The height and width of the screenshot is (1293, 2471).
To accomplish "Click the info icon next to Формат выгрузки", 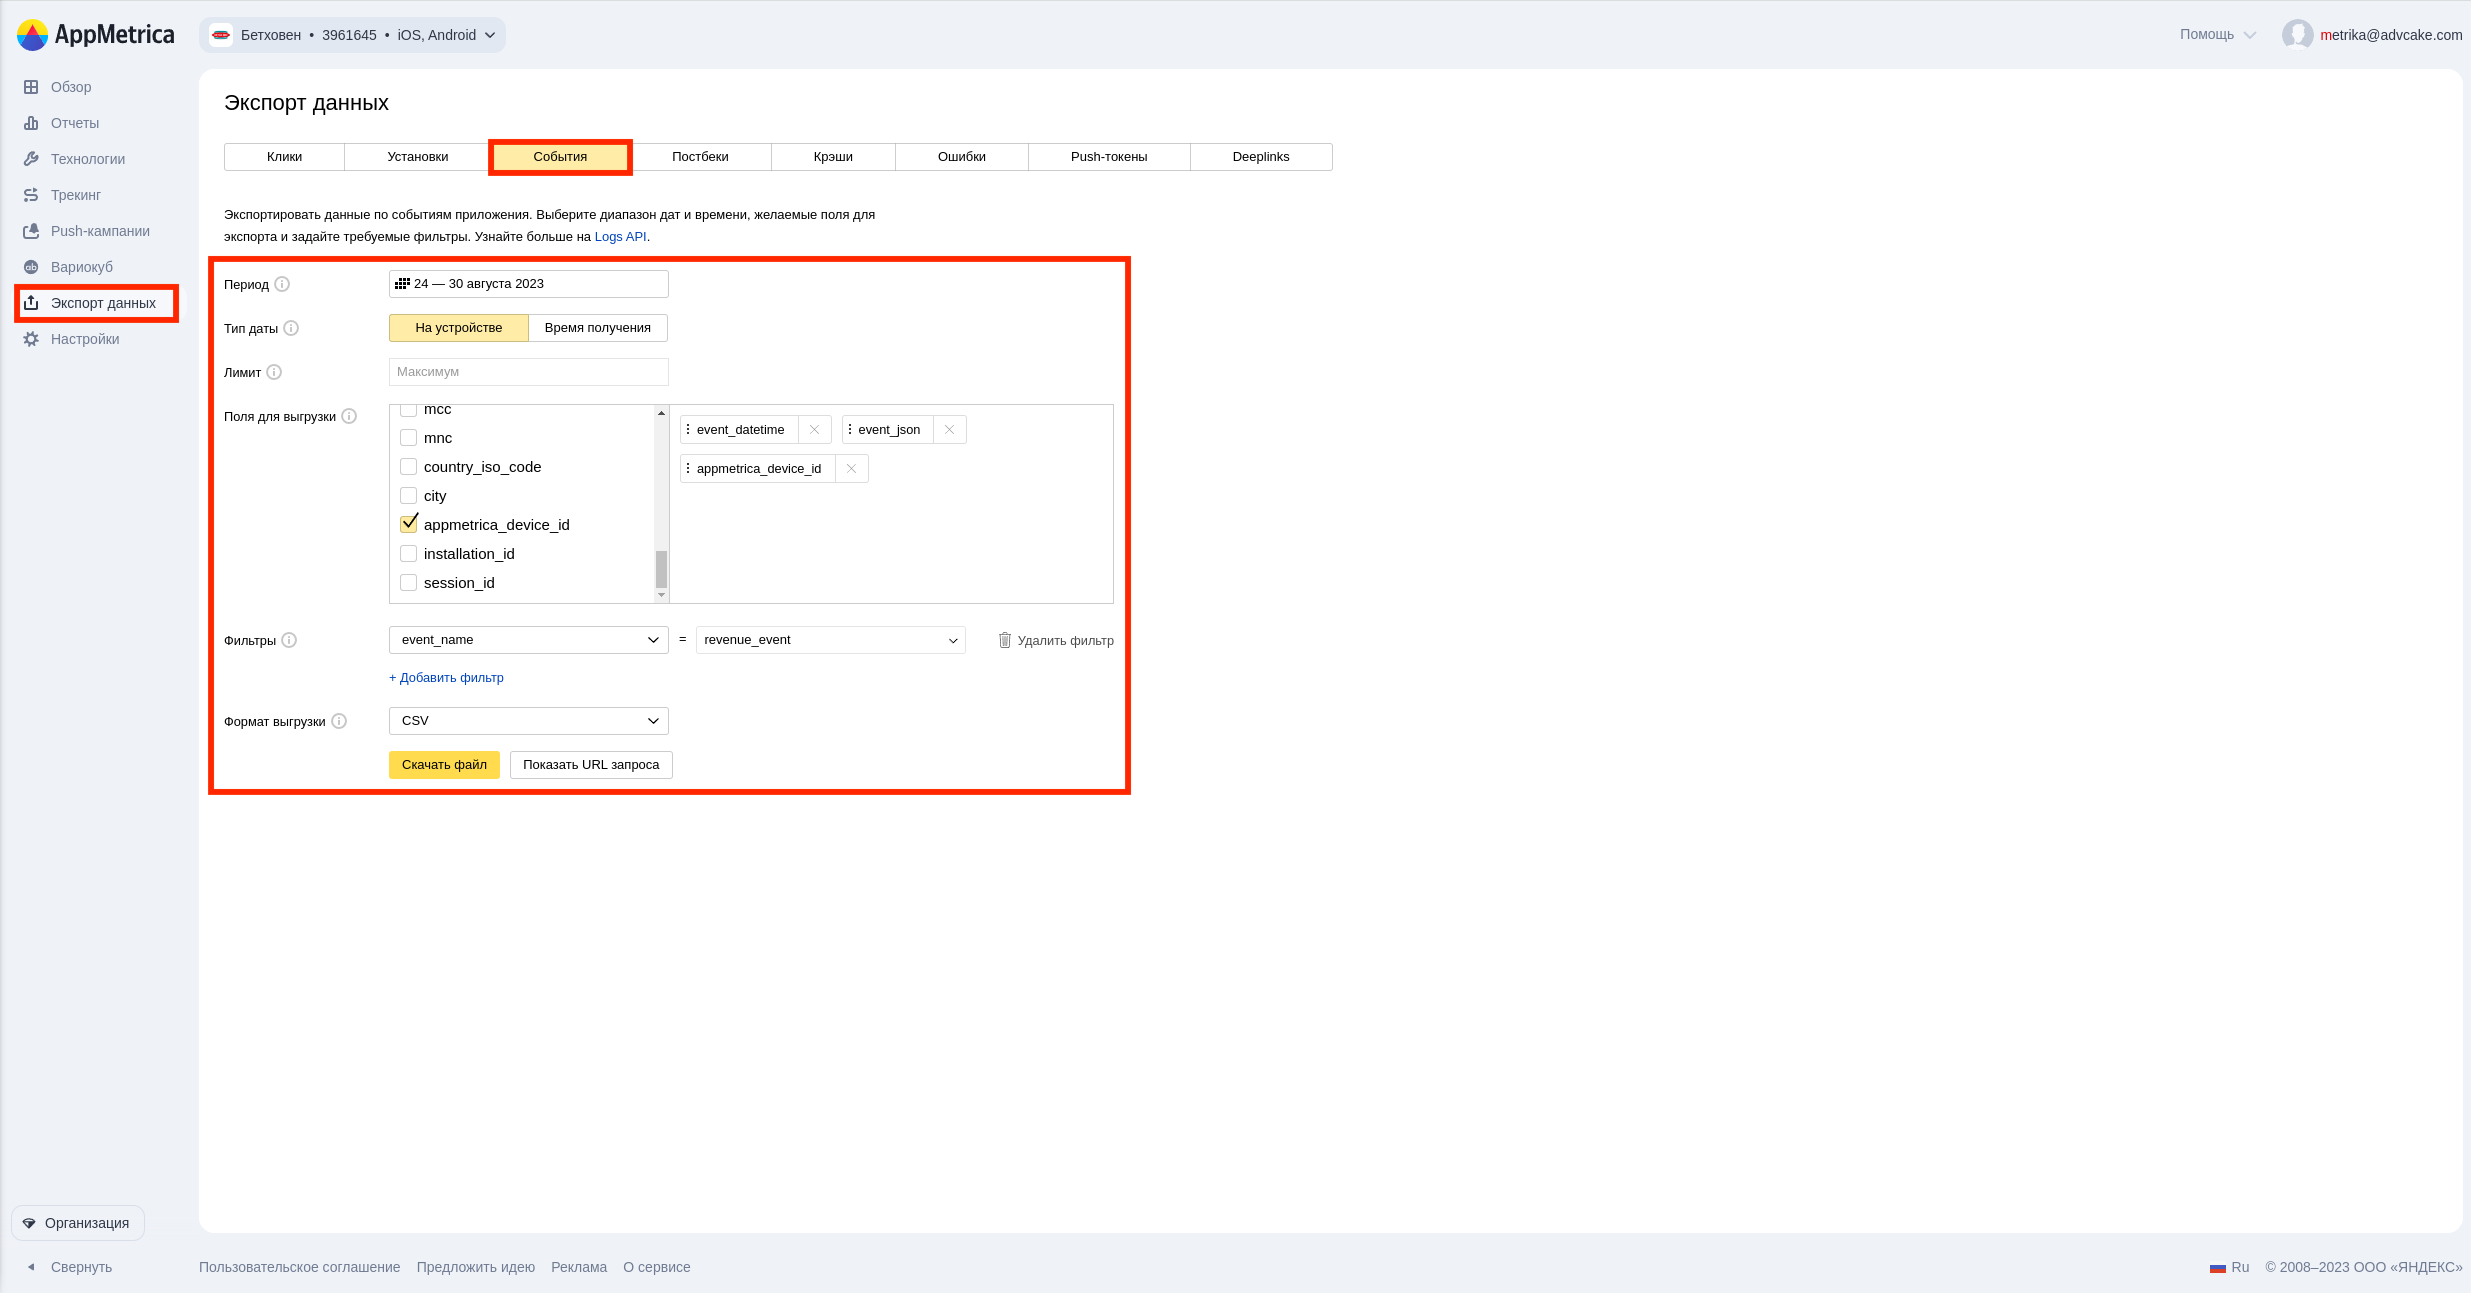I will 339,721.
